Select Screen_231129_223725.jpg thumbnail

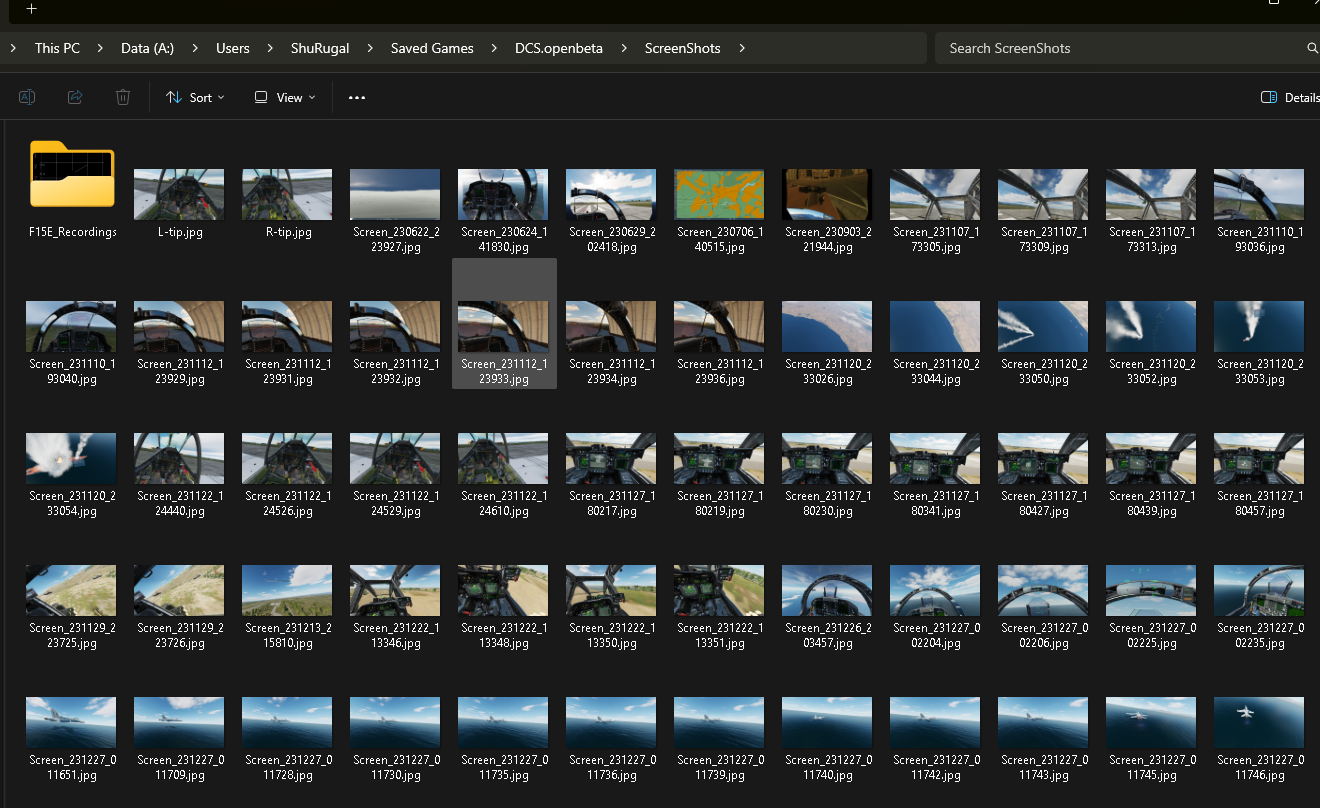71,590
